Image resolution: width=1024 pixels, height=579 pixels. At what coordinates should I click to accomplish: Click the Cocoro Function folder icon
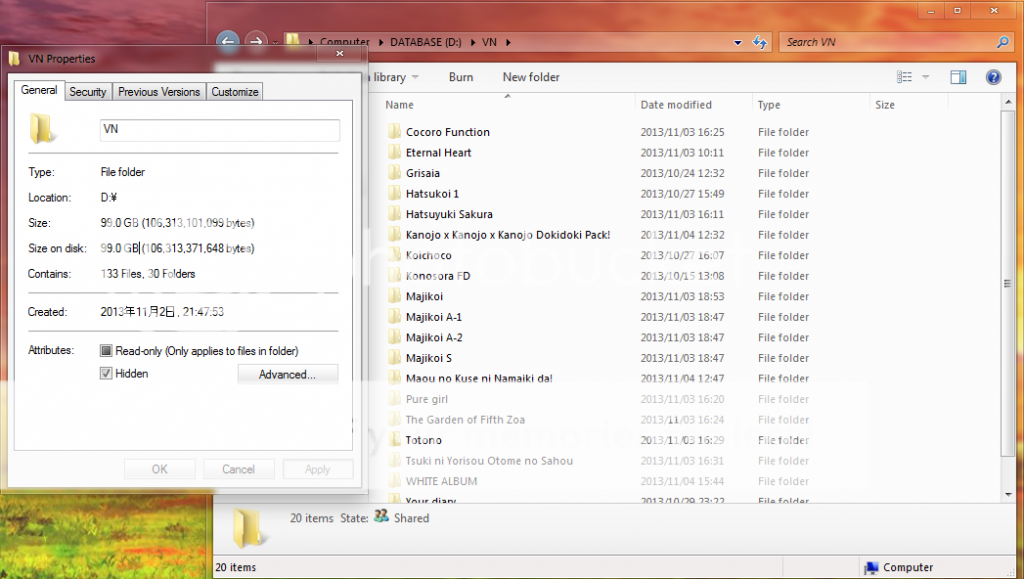(393, 132)
